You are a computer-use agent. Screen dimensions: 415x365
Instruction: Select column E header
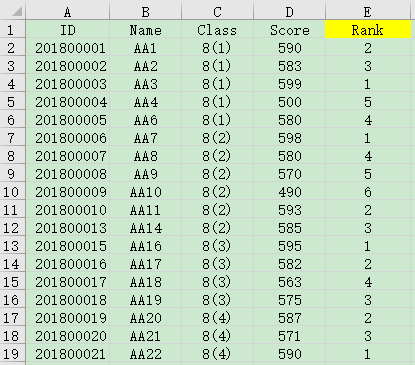click(x=368, y=11)
